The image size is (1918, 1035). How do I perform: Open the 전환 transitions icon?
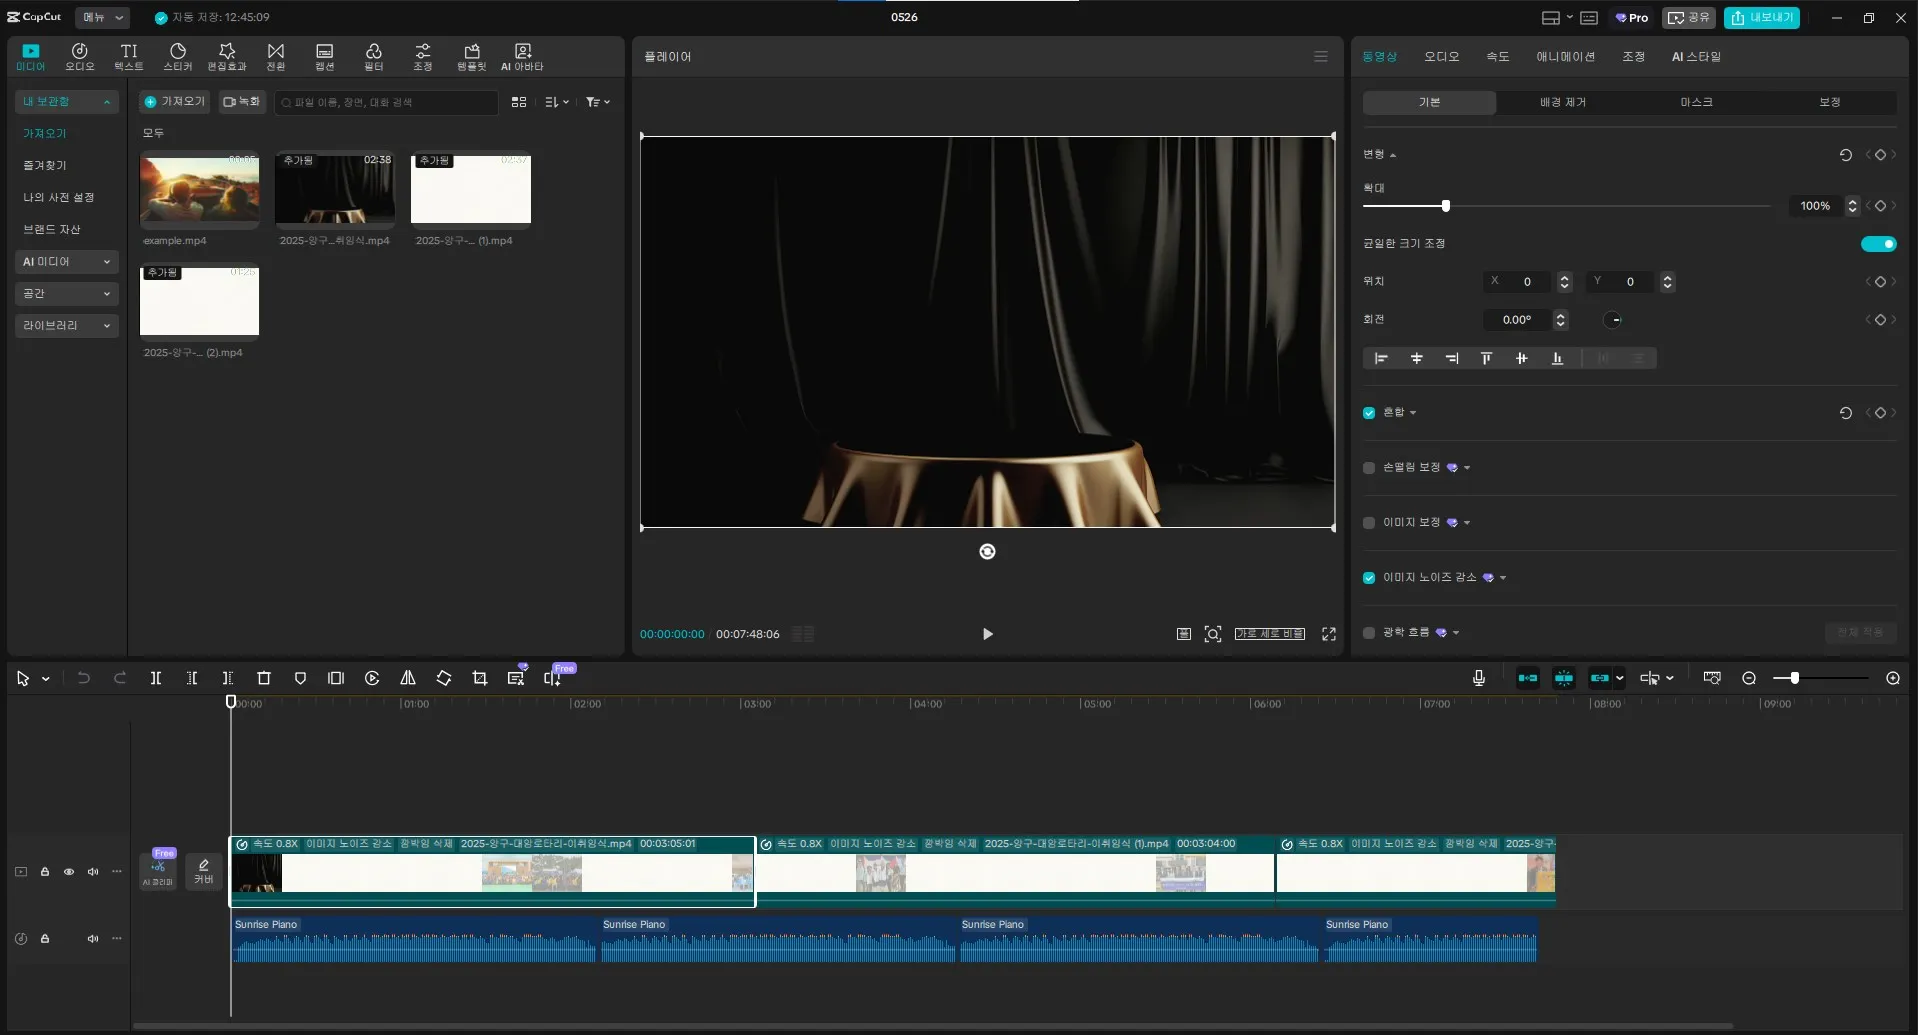pos(275,57)
